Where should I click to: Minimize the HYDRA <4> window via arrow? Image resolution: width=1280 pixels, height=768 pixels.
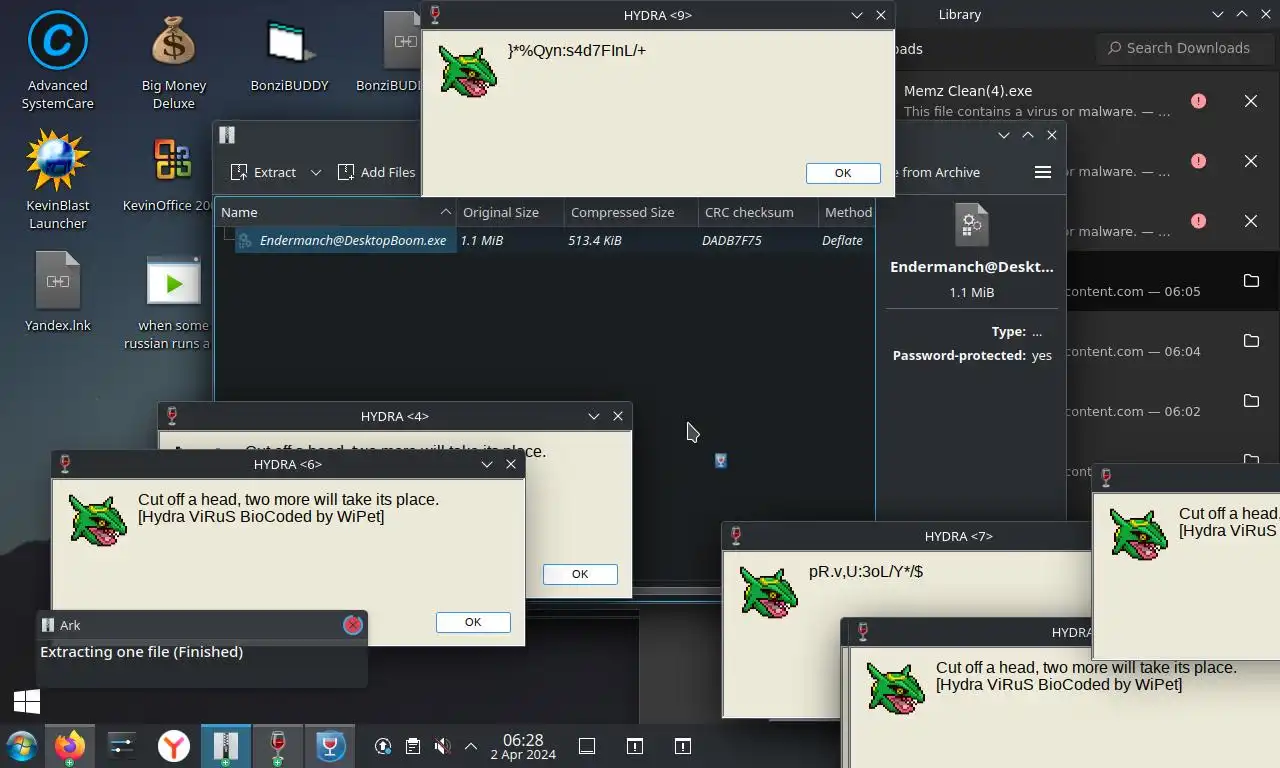click(594, 416)
